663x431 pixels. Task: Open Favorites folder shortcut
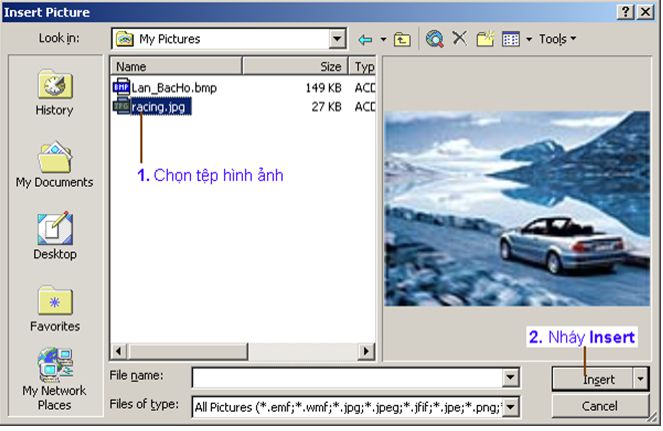55,309
